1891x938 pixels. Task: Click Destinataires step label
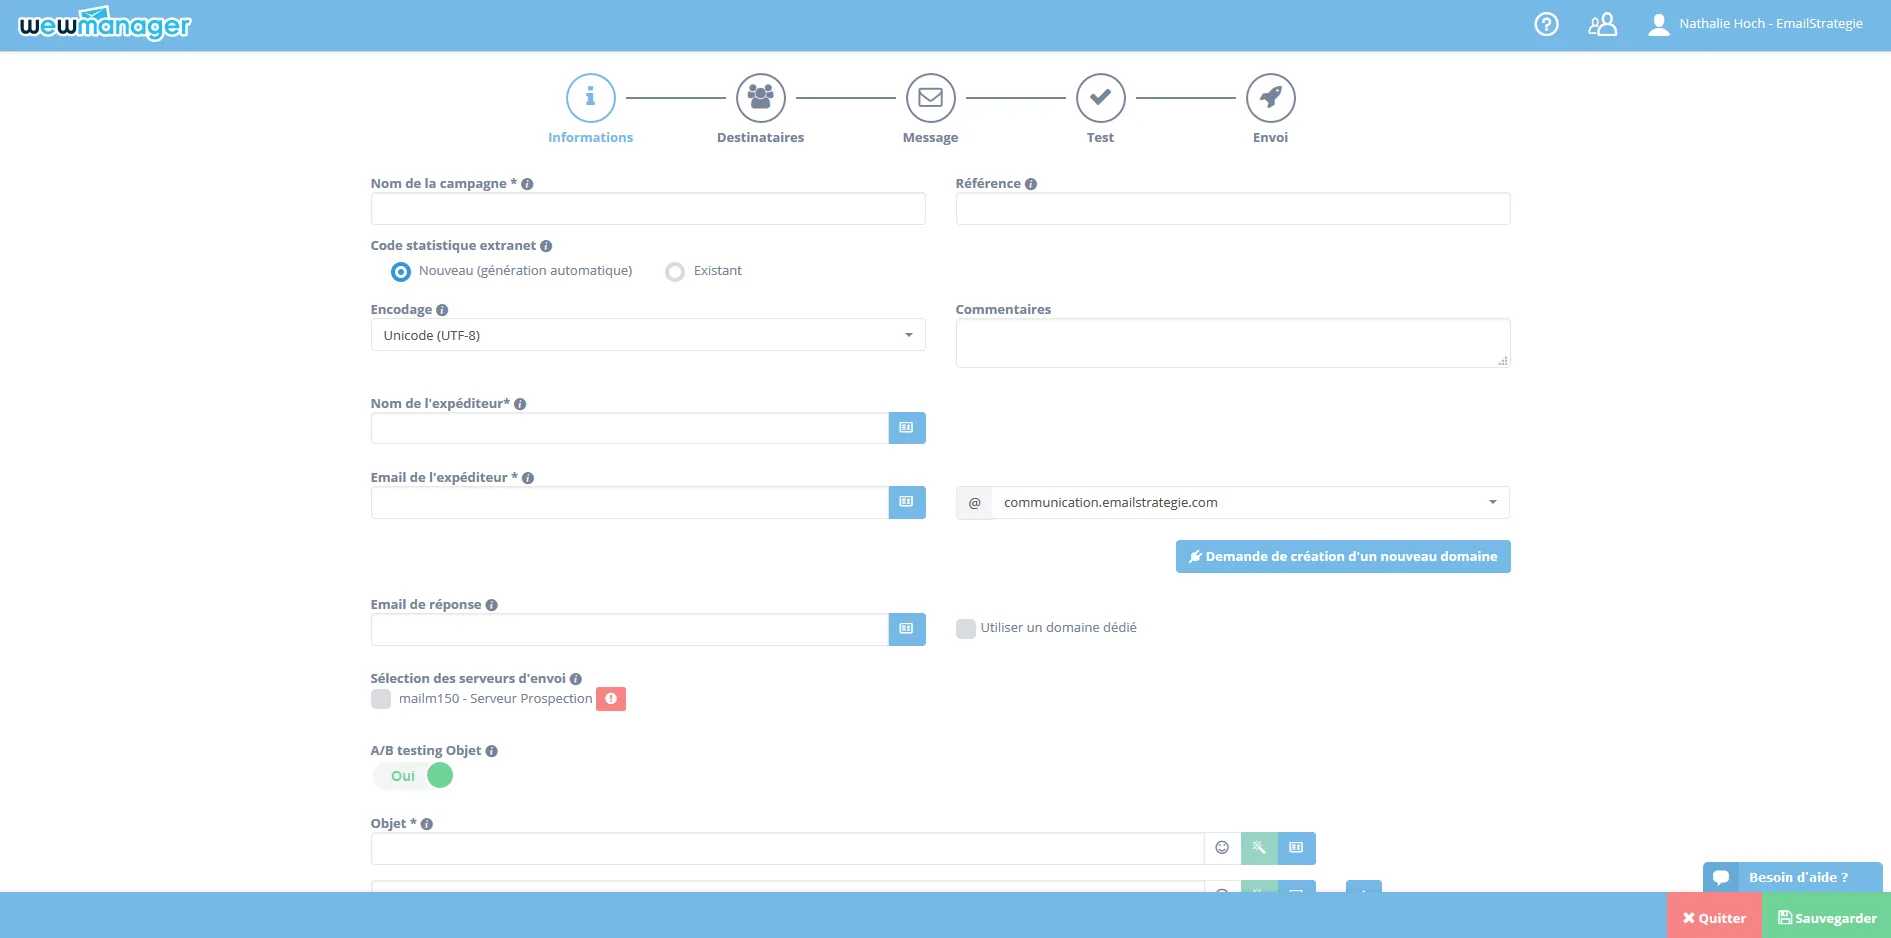tap(760, 138)
